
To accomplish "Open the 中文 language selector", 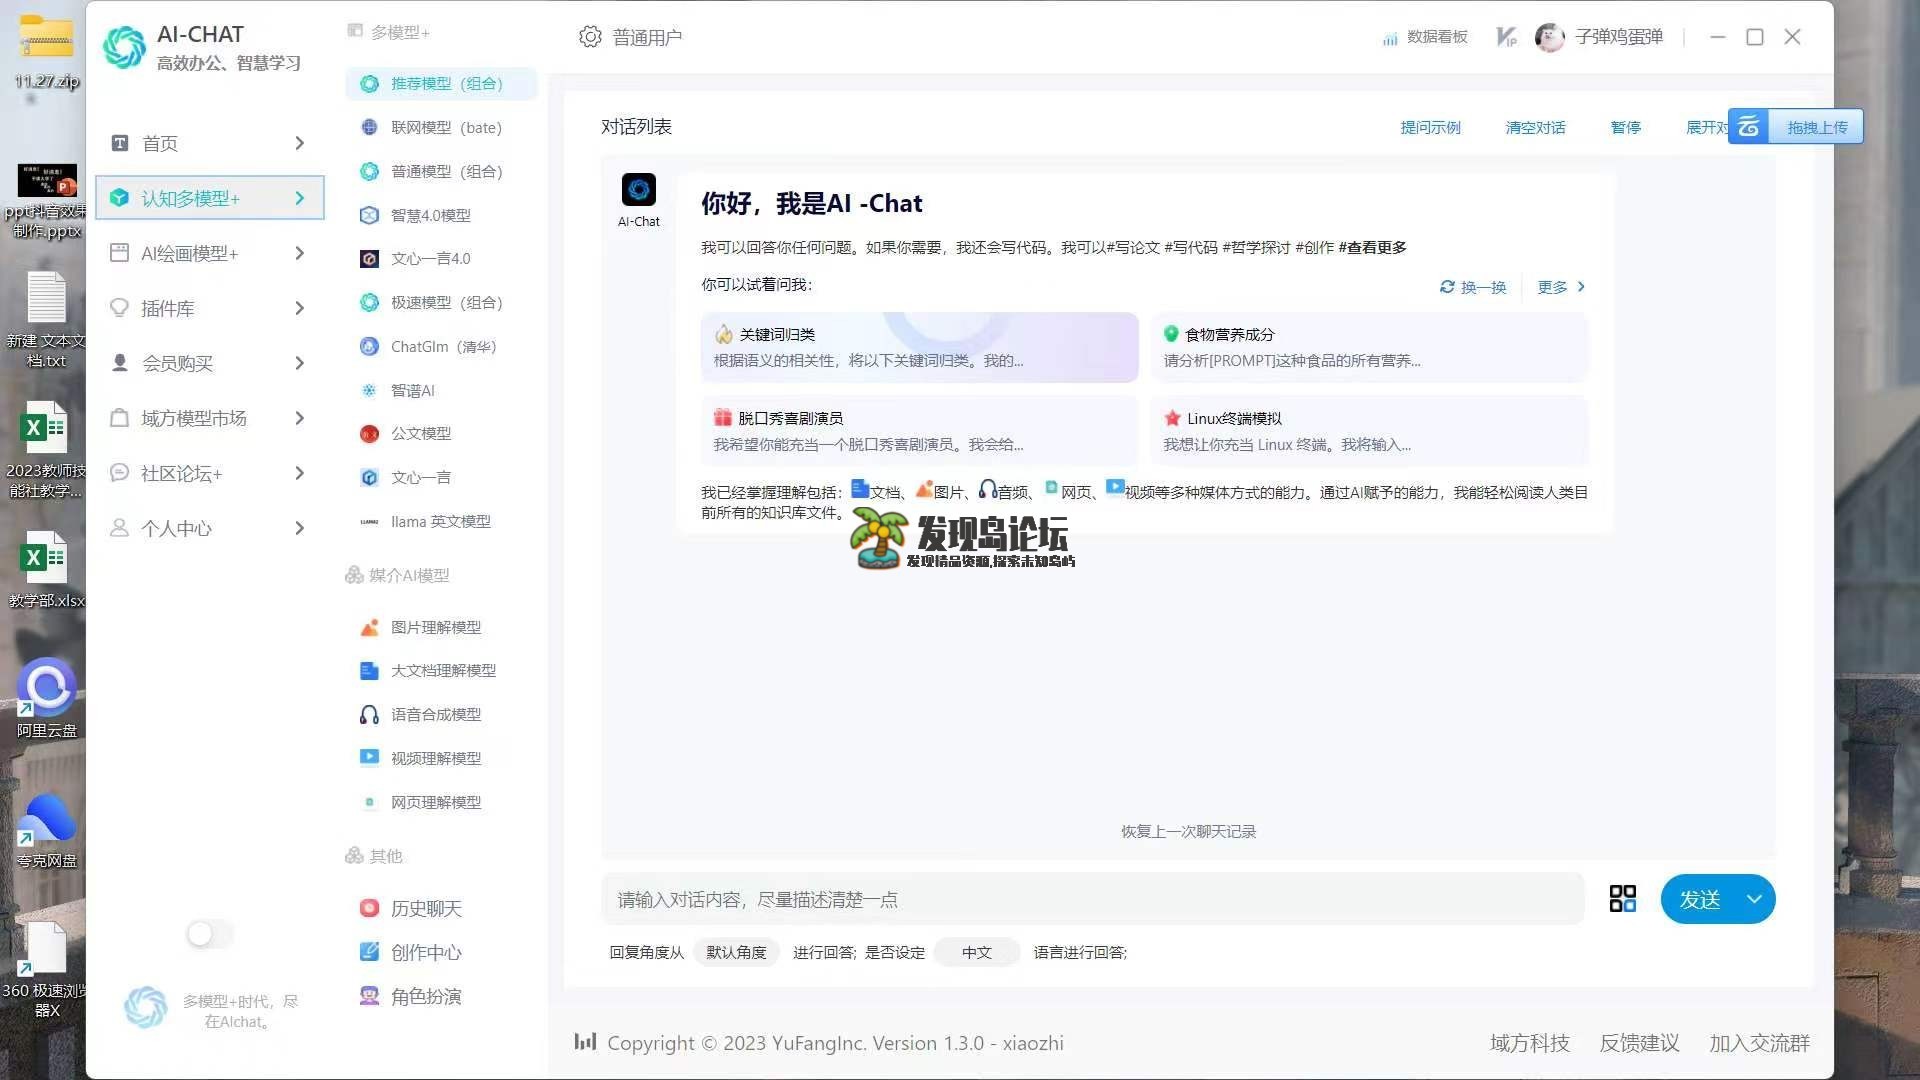I will pos(977,952).
